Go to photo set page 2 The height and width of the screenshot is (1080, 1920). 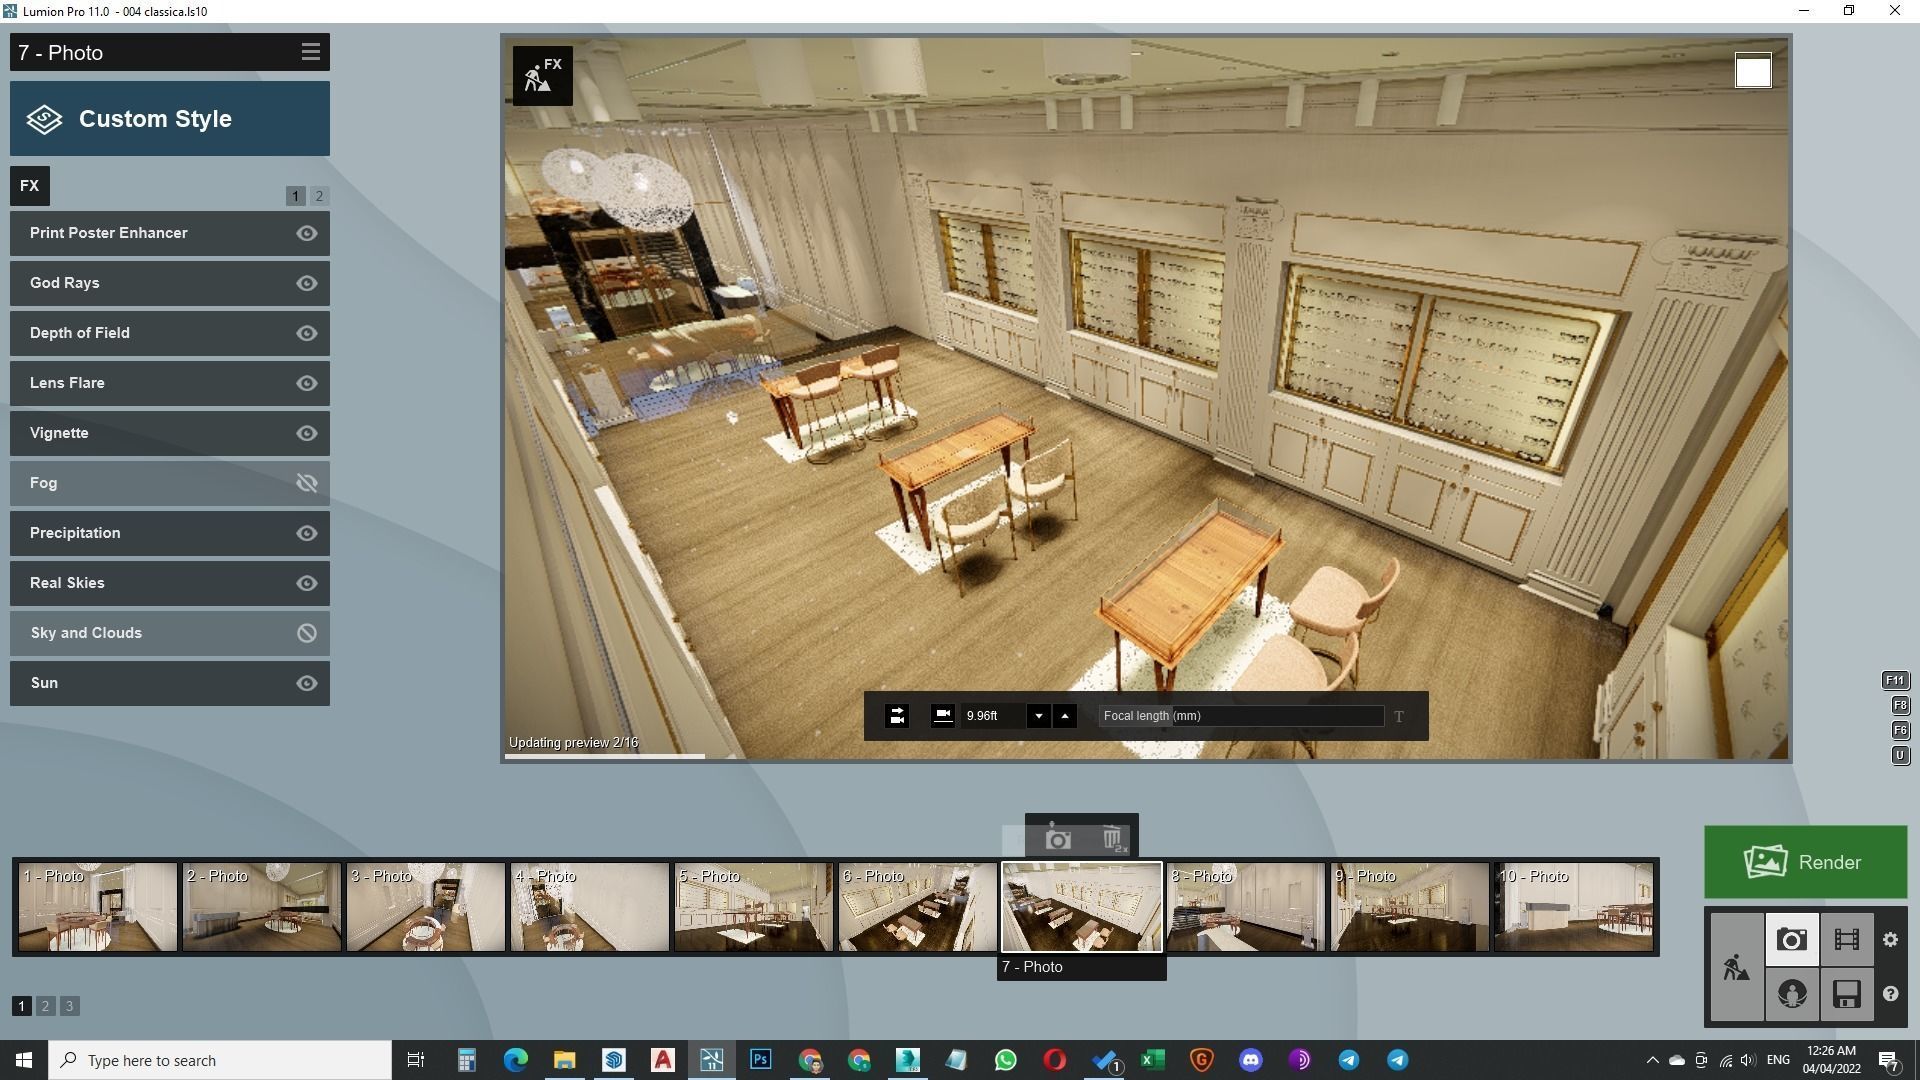(x=45, y=1006)
